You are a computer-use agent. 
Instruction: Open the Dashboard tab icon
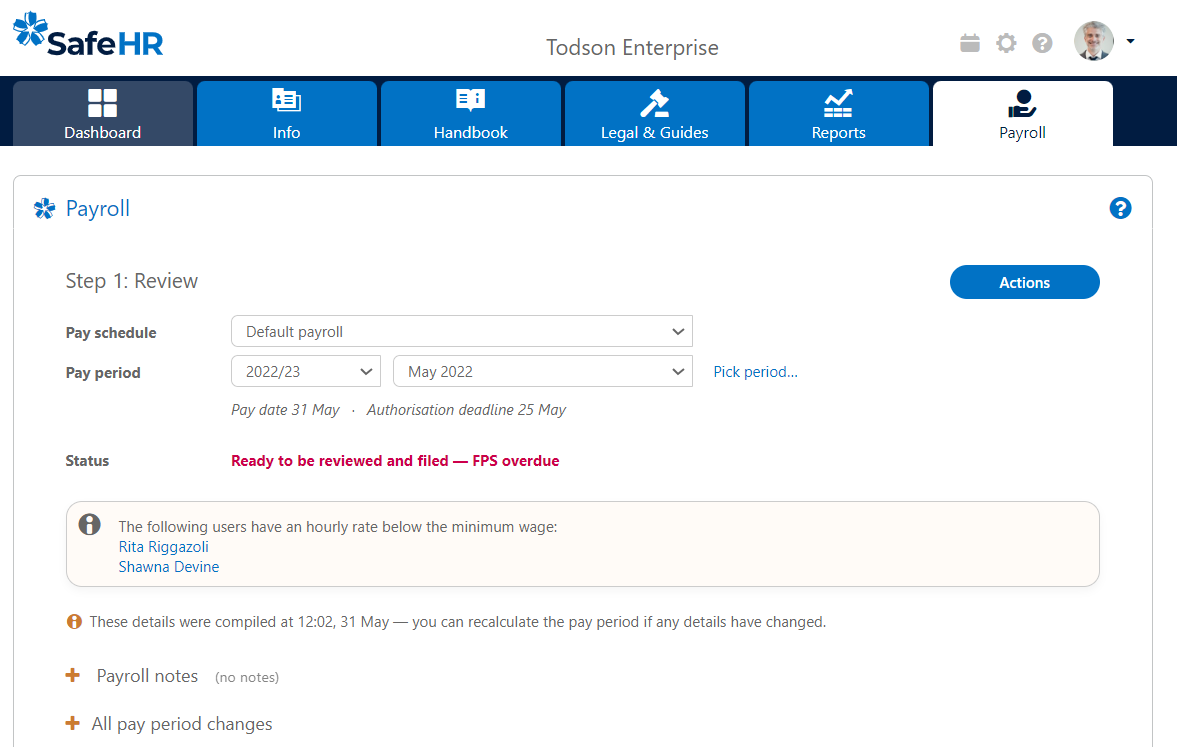tap(103, 100)
